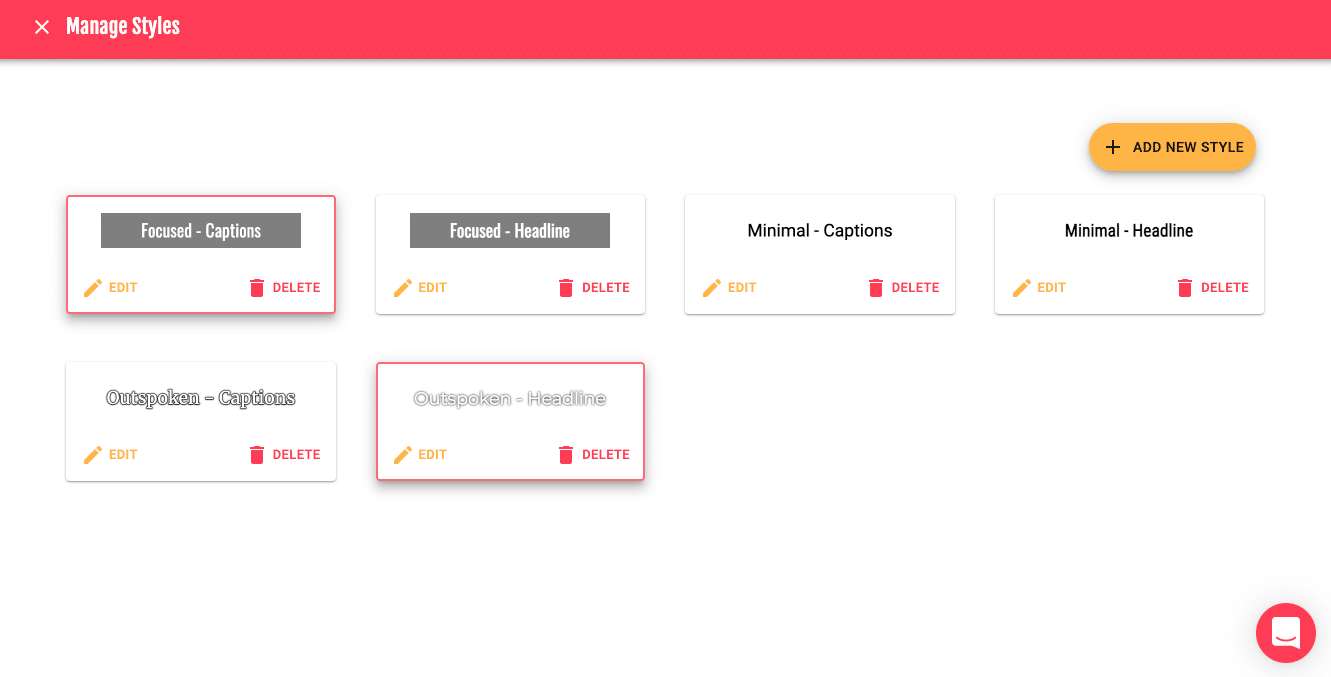1331x677 pixels.
Task: Select the Minimal - Captions style card
Action: tap(820, 254)
